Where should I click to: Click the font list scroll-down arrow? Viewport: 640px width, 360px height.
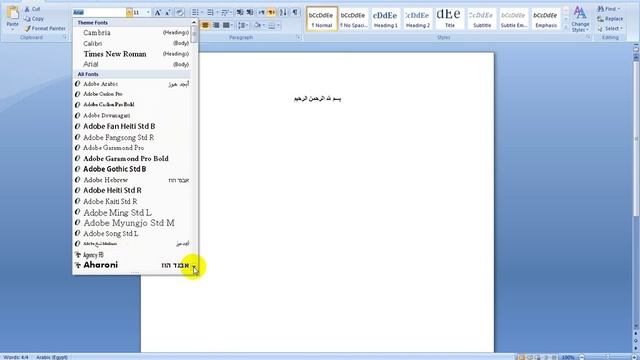(x=194, y=268)
